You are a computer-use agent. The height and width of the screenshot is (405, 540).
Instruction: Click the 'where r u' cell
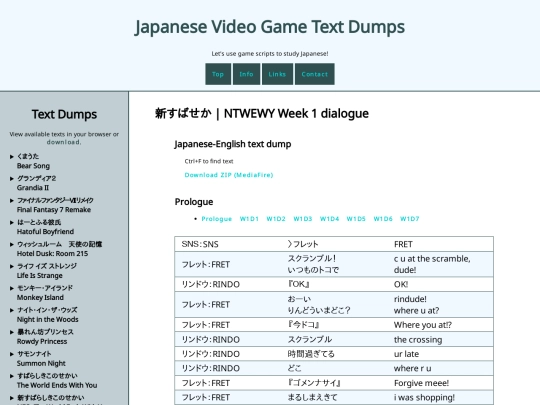pyautogui.click(x=440, y=368)
